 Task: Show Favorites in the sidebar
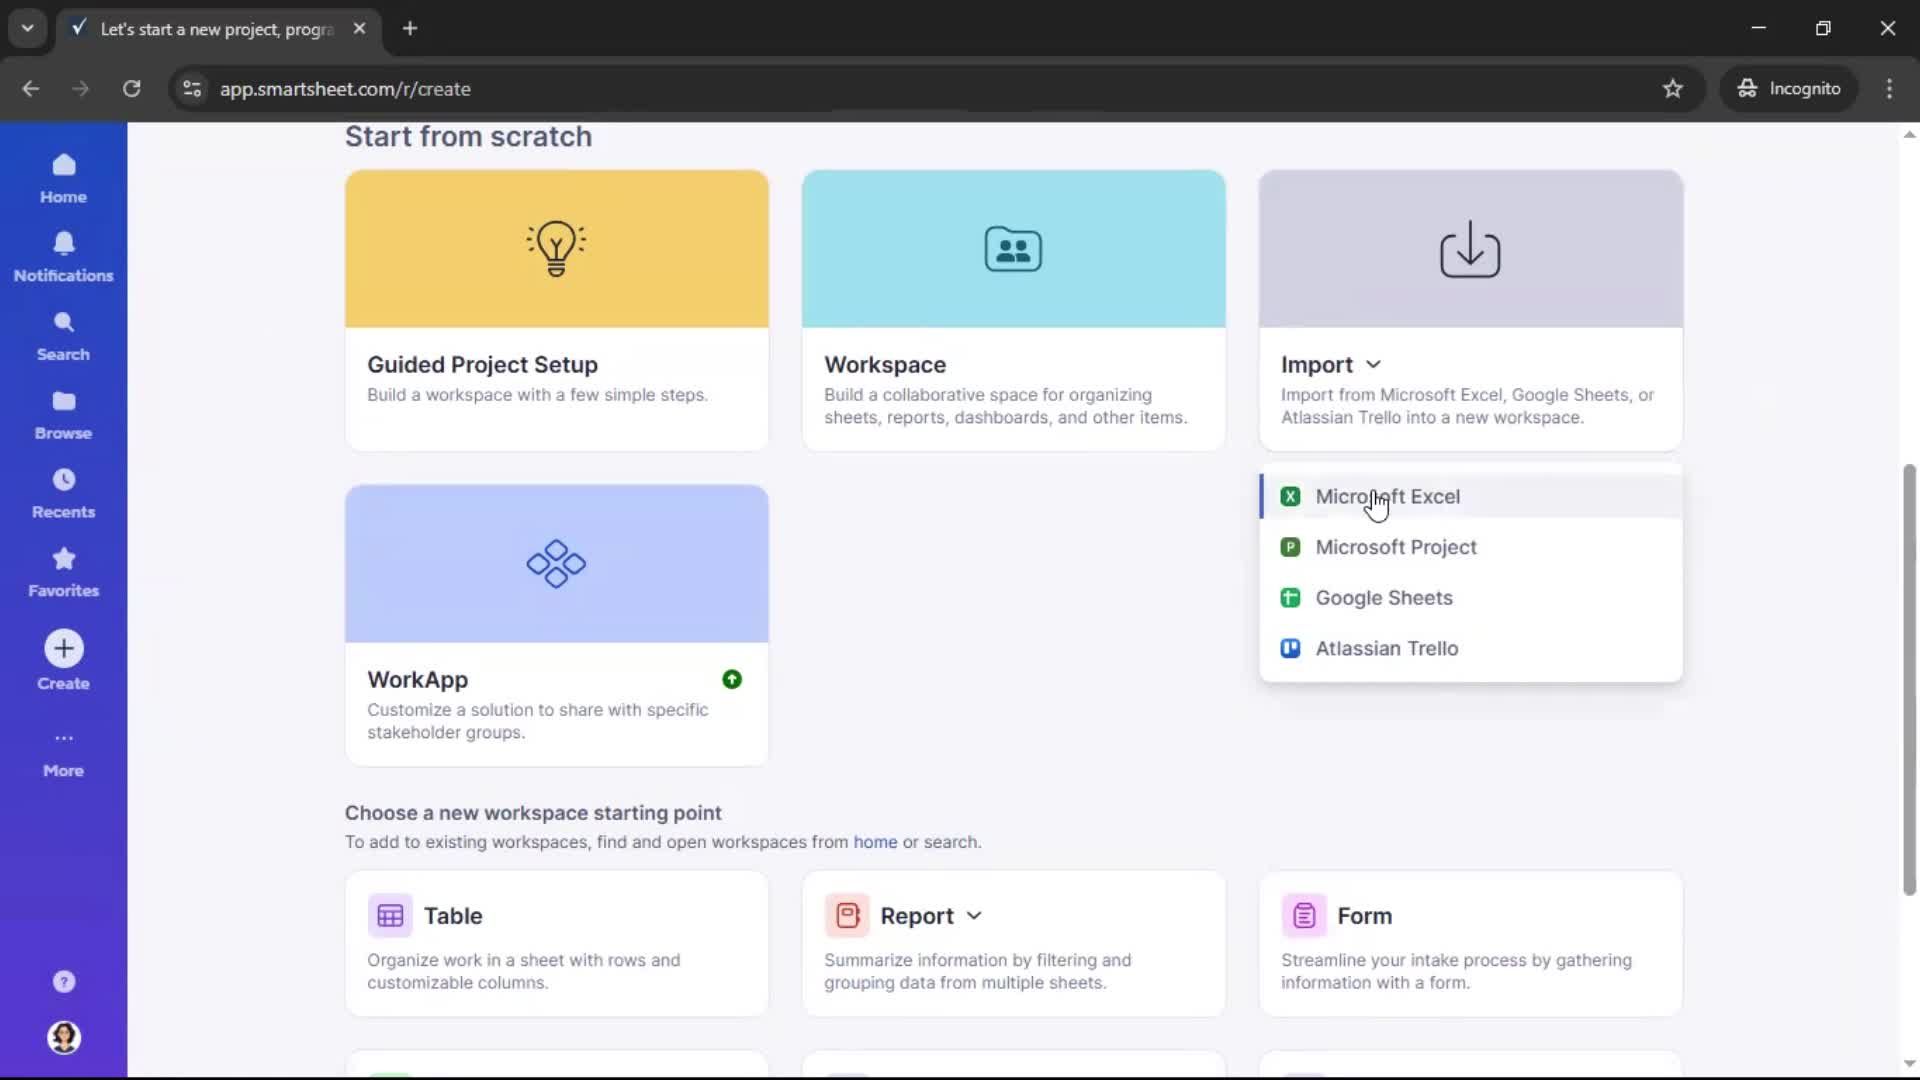coord(63,571)
